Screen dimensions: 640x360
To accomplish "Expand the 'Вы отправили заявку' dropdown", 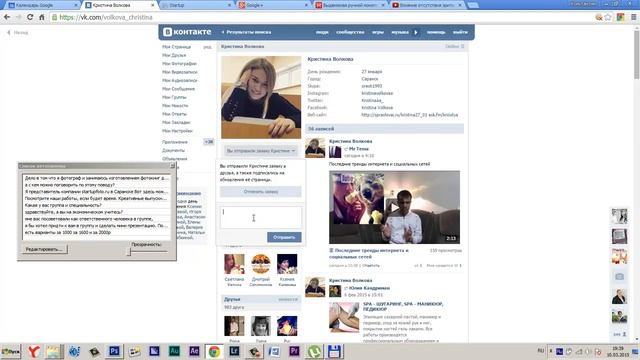I will pos(261,151).
